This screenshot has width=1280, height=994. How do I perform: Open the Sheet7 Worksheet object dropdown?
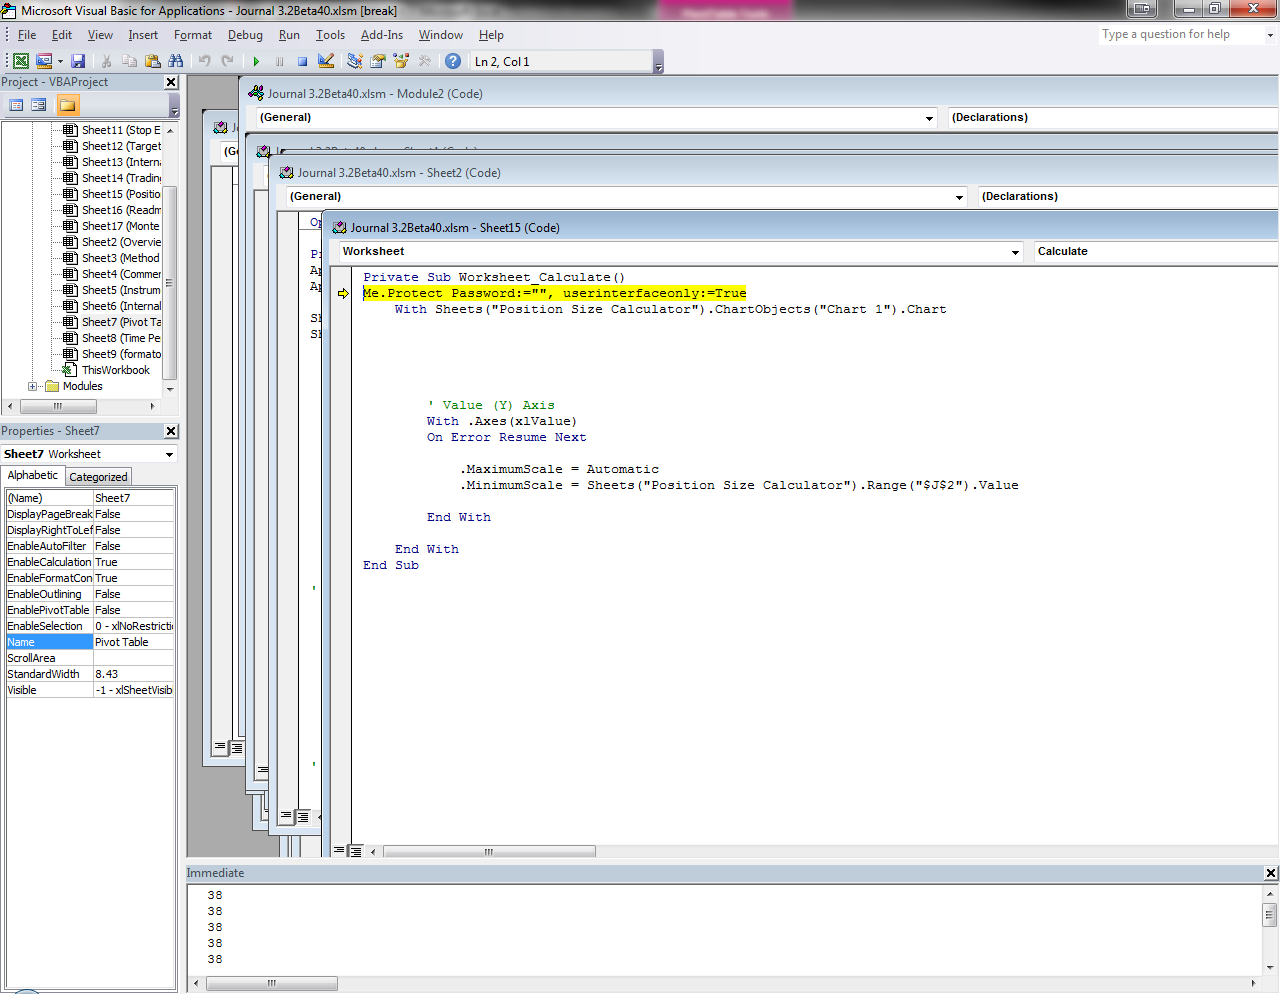[x=169, y=454]
